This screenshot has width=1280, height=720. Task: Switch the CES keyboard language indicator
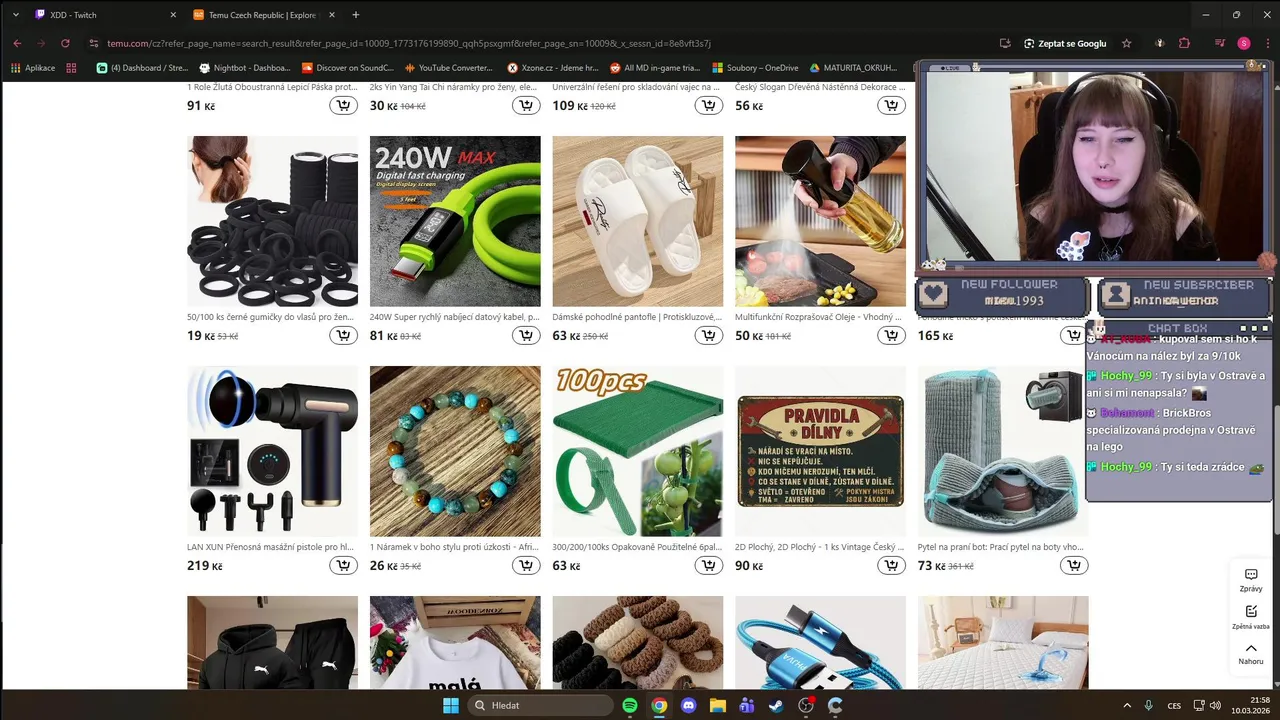[1175, 705]
